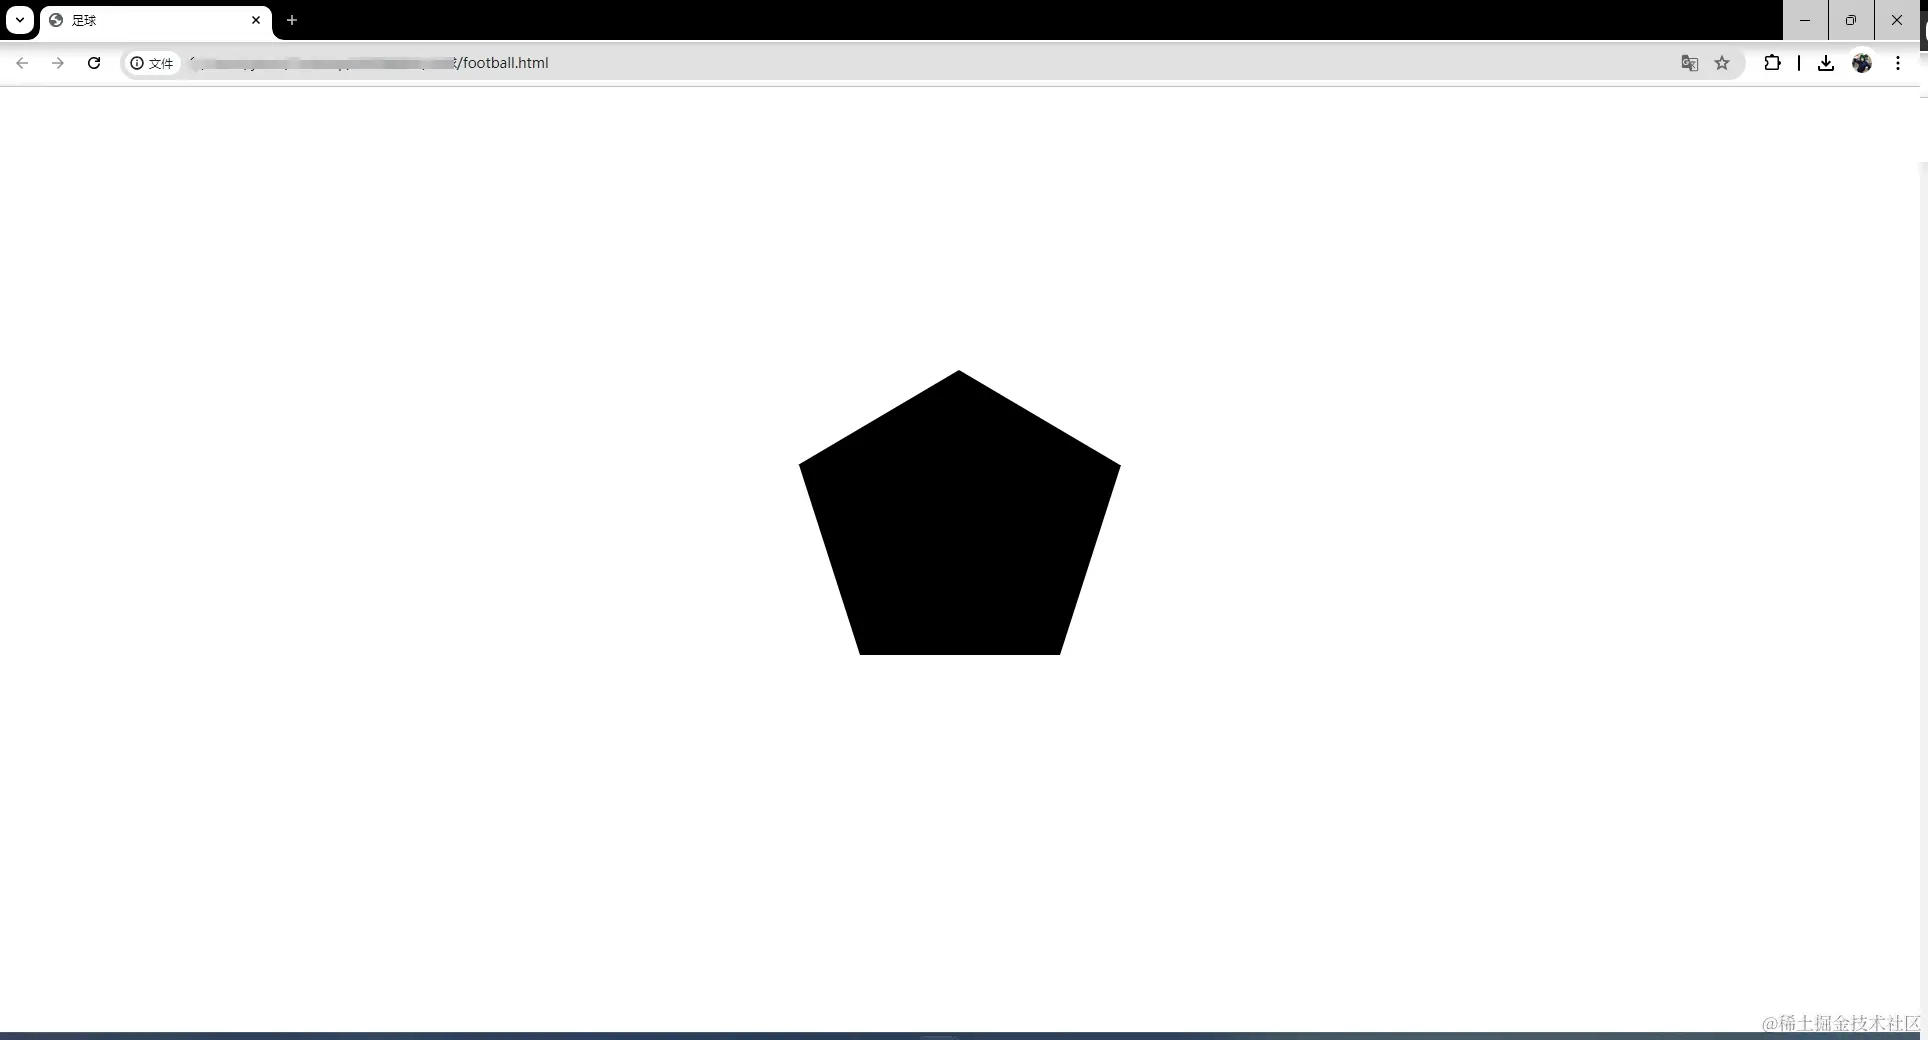The height and width of the screenshot is (1040, 1928).
Task: Show the downloads panel
Action: [x=1826, y=63]
